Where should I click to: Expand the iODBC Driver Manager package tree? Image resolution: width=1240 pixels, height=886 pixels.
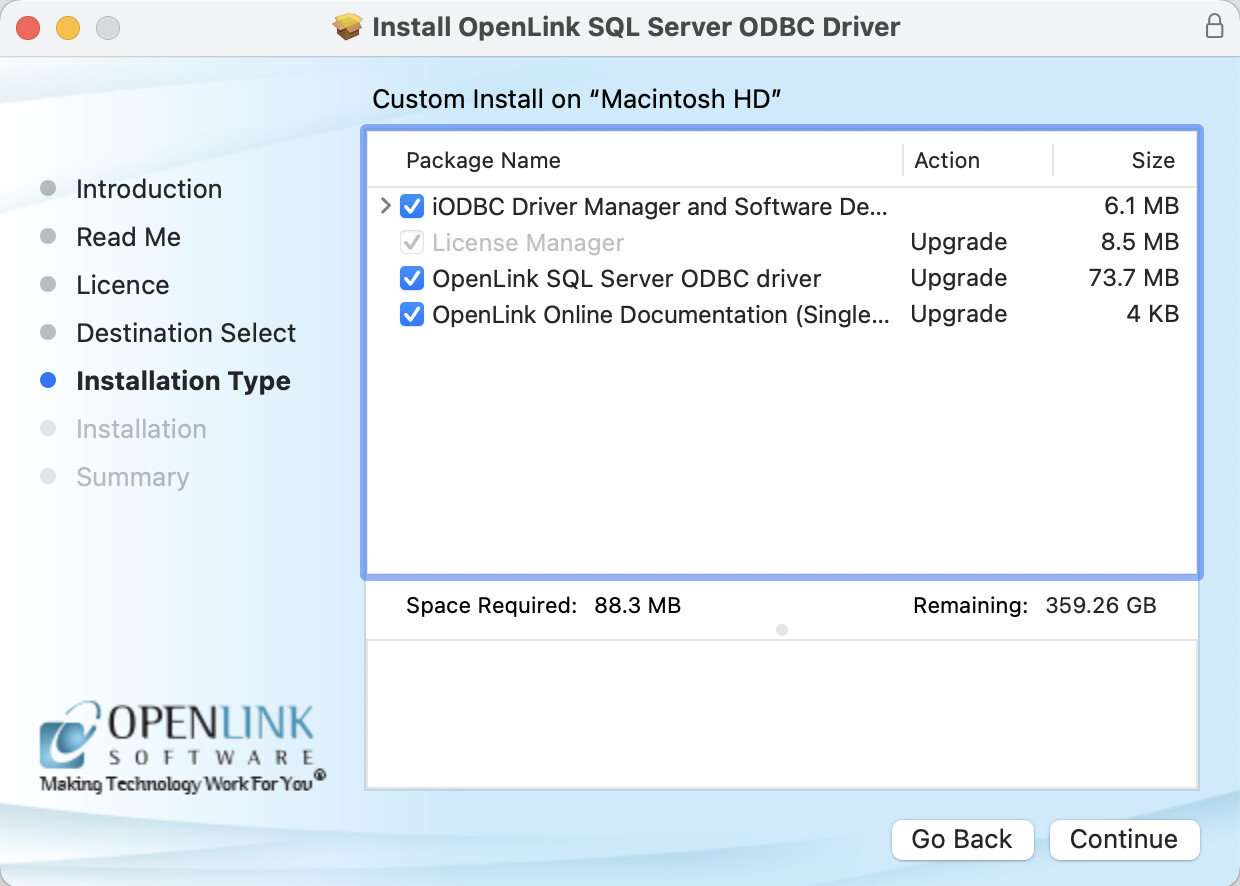[386, 207]
